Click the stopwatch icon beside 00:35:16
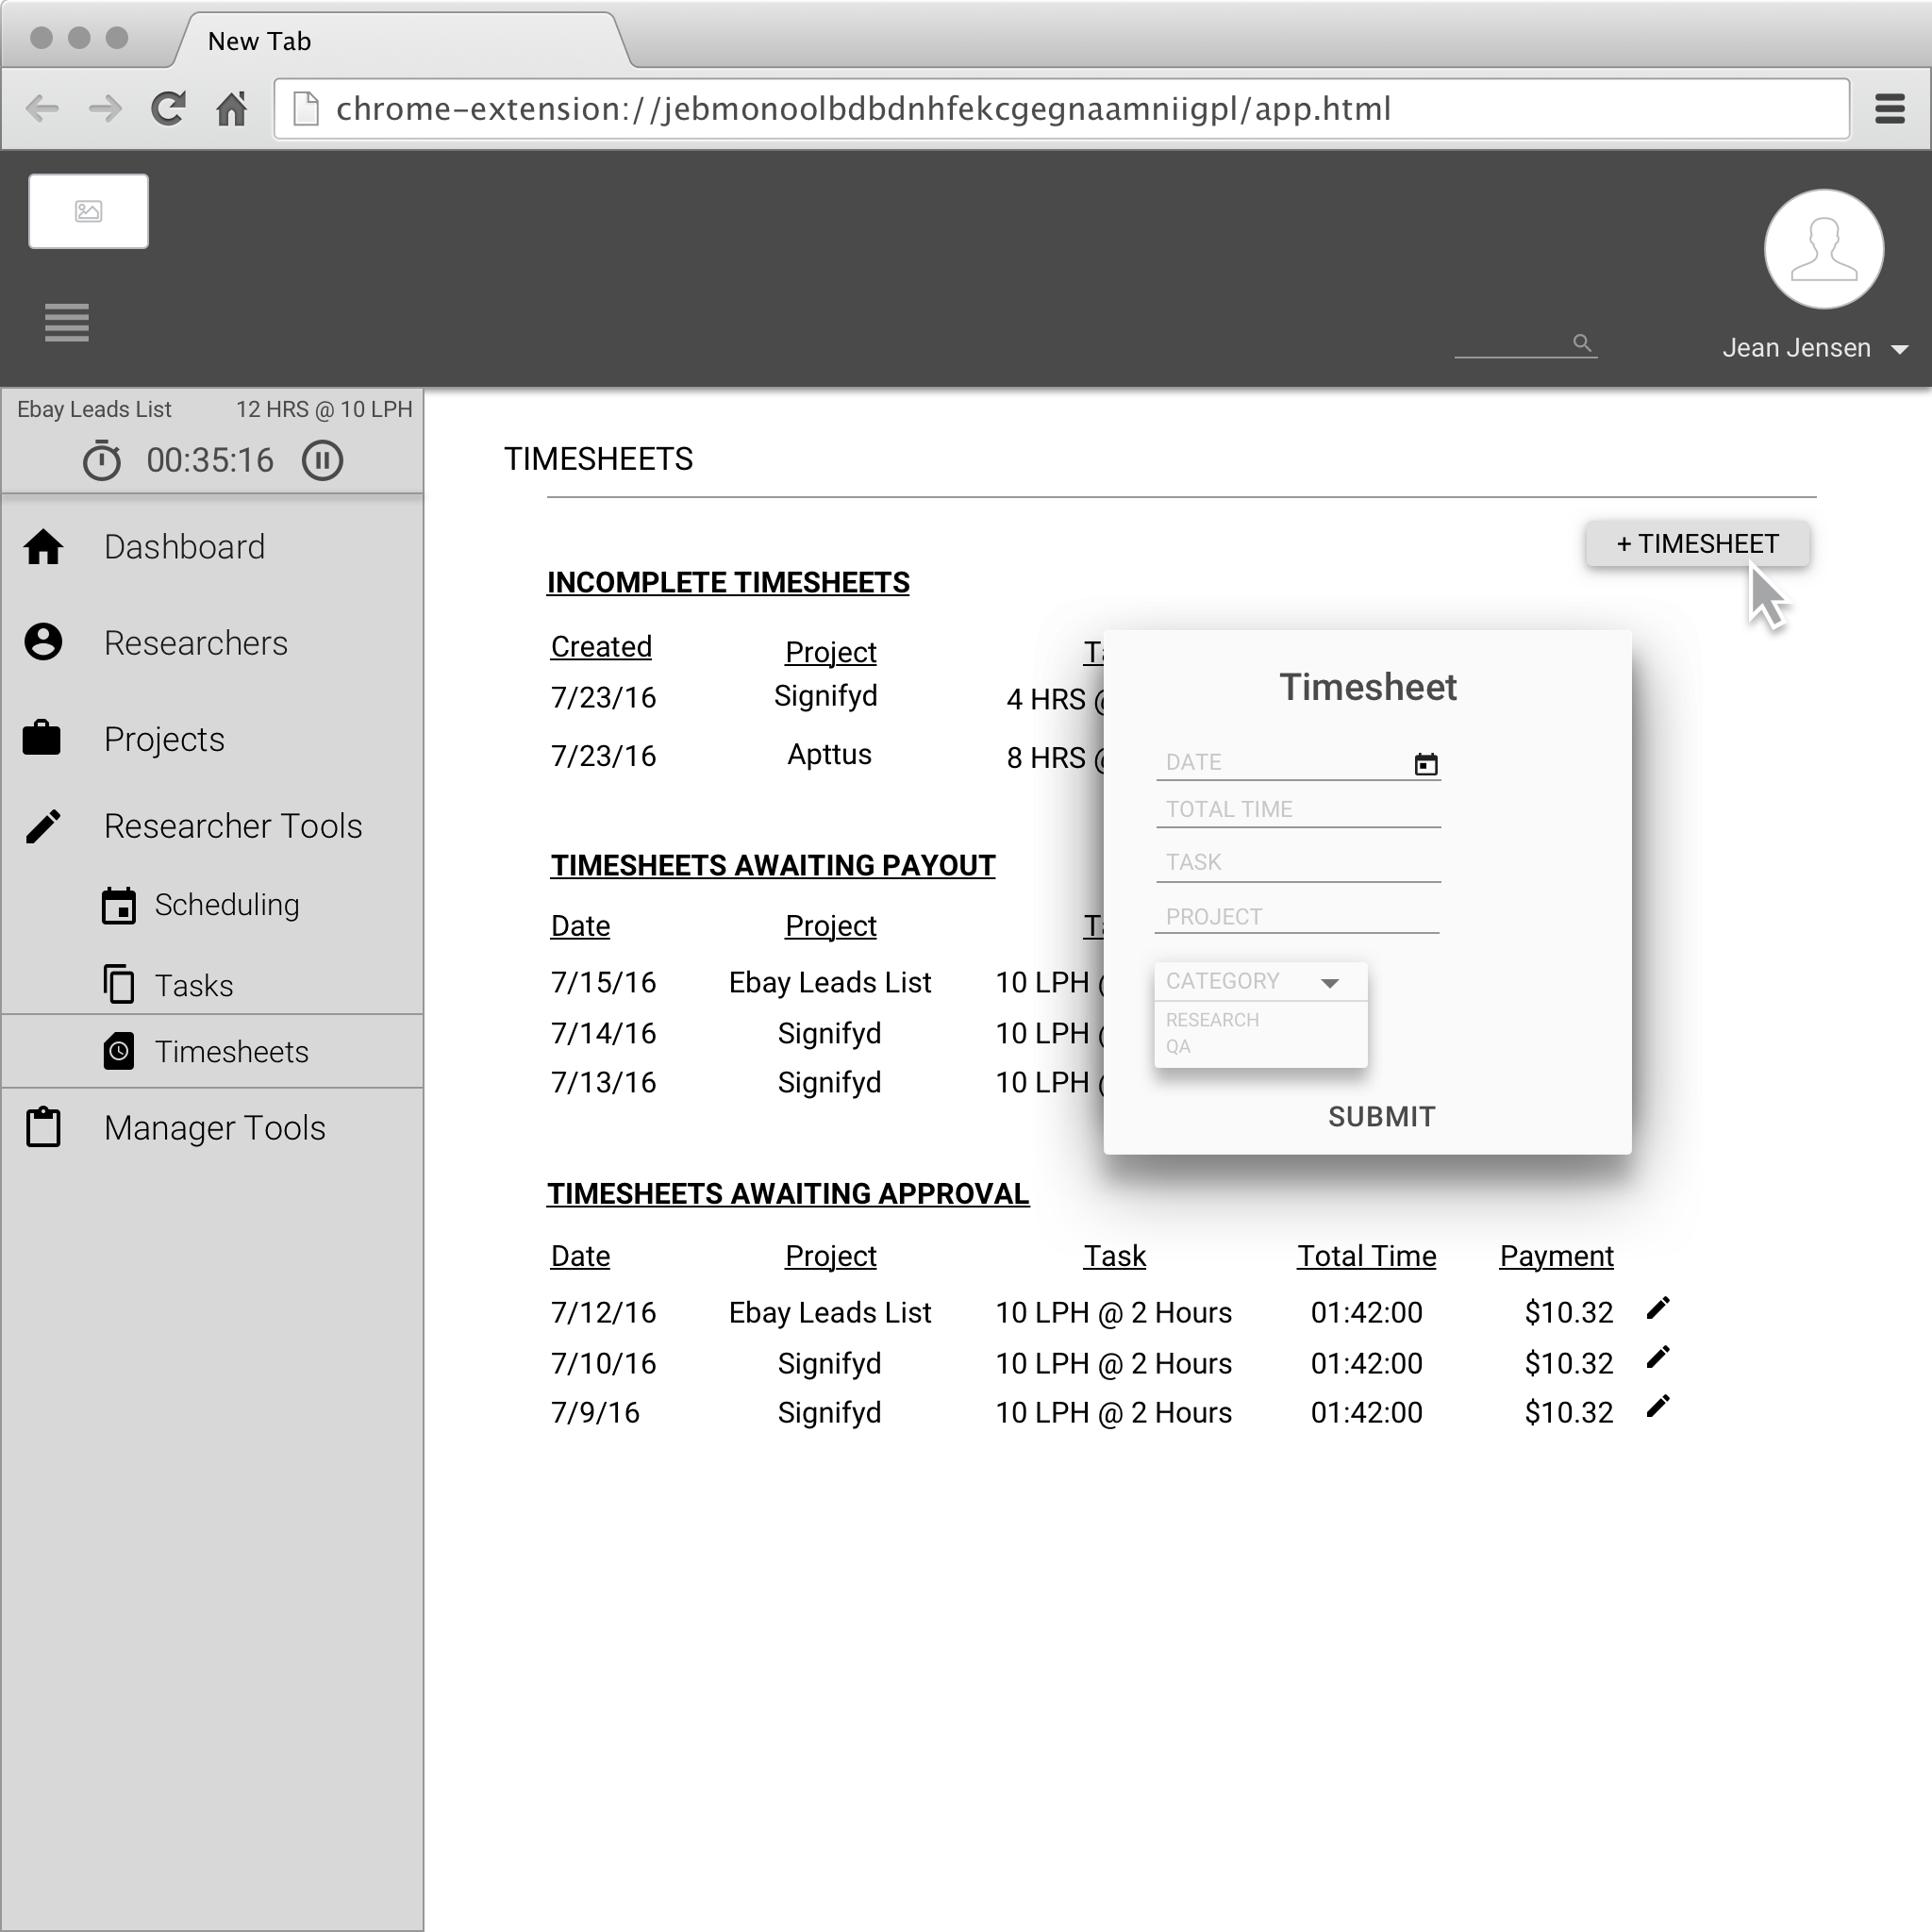Screen dimensions: 1932x1932 [x=101, y=461]
